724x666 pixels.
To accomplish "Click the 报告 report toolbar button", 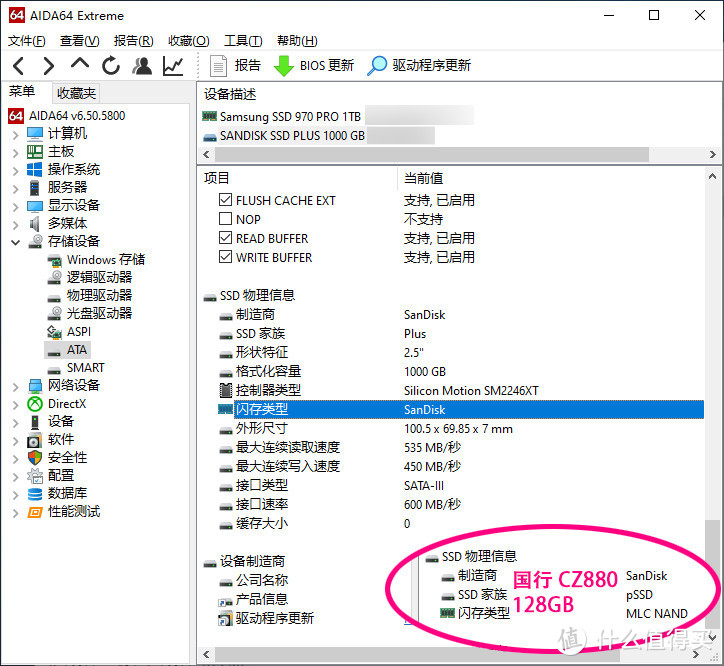I will point(235,66).
